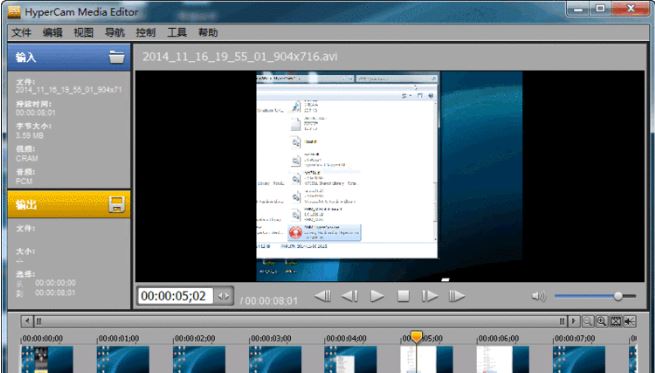The image size is (655, 373).
Task: Maximize the HyperCam Media Editor window
Action: click(601, 8)
